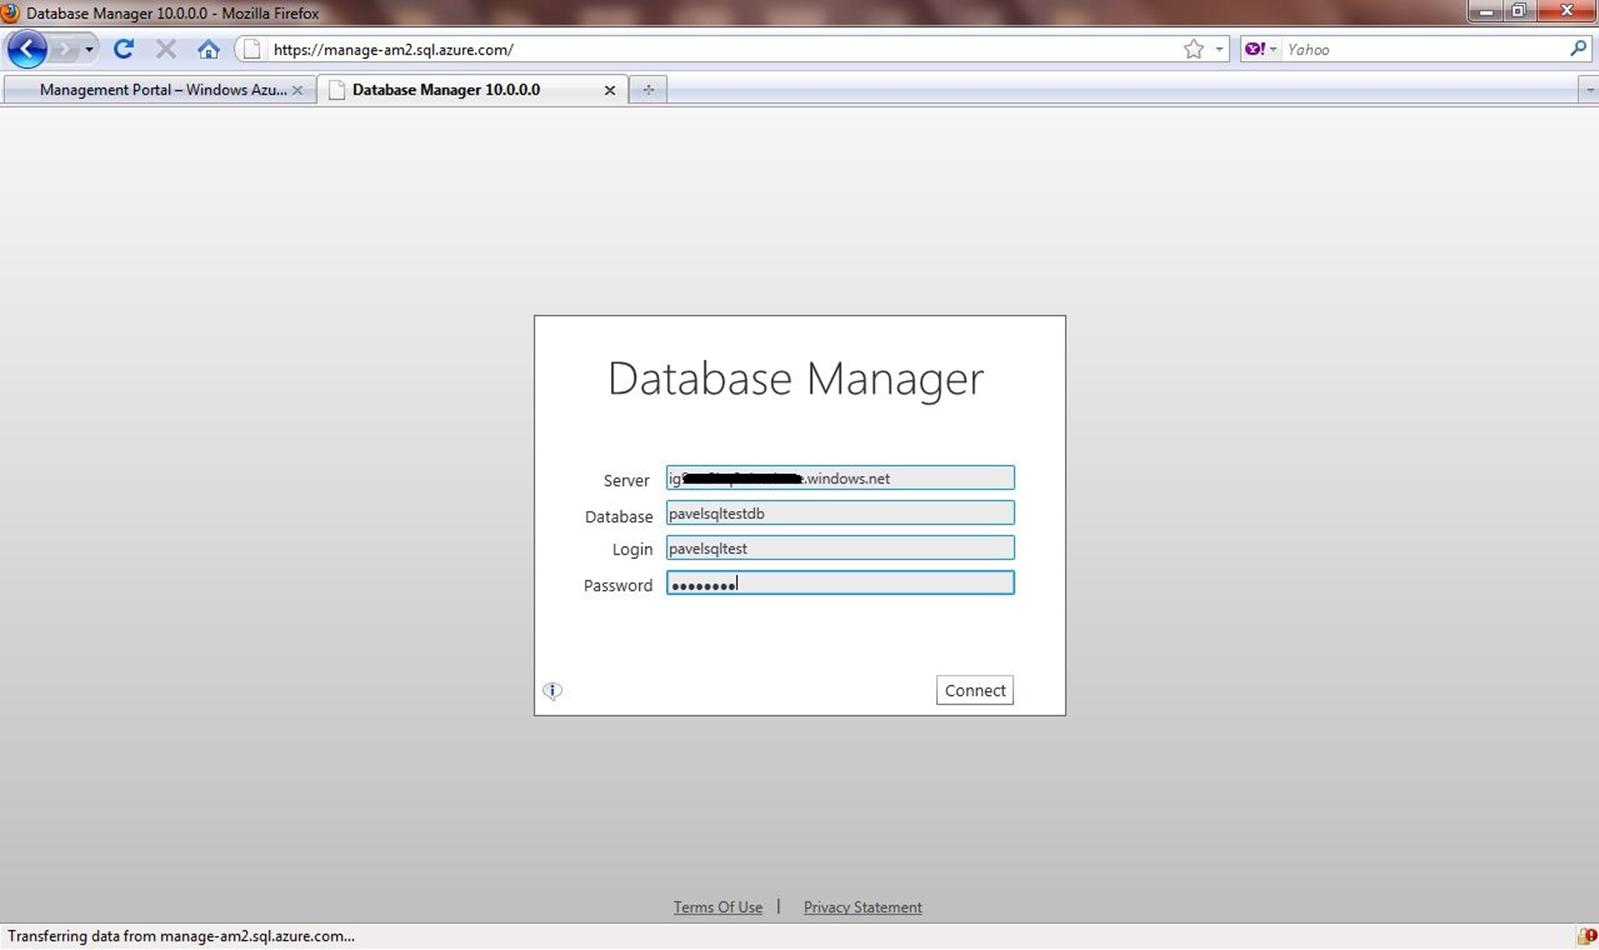This screenshot has width=1599, height=950.
Task: Open the Yahoo search engine selector
Action: 1261,49
